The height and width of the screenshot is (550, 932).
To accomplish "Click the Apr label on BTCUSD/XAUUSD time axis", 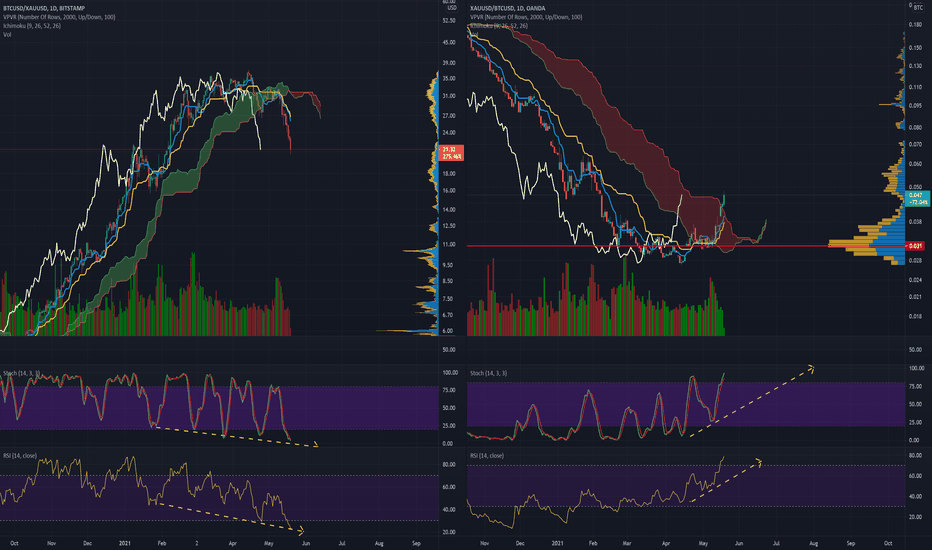I will point(232,543).
